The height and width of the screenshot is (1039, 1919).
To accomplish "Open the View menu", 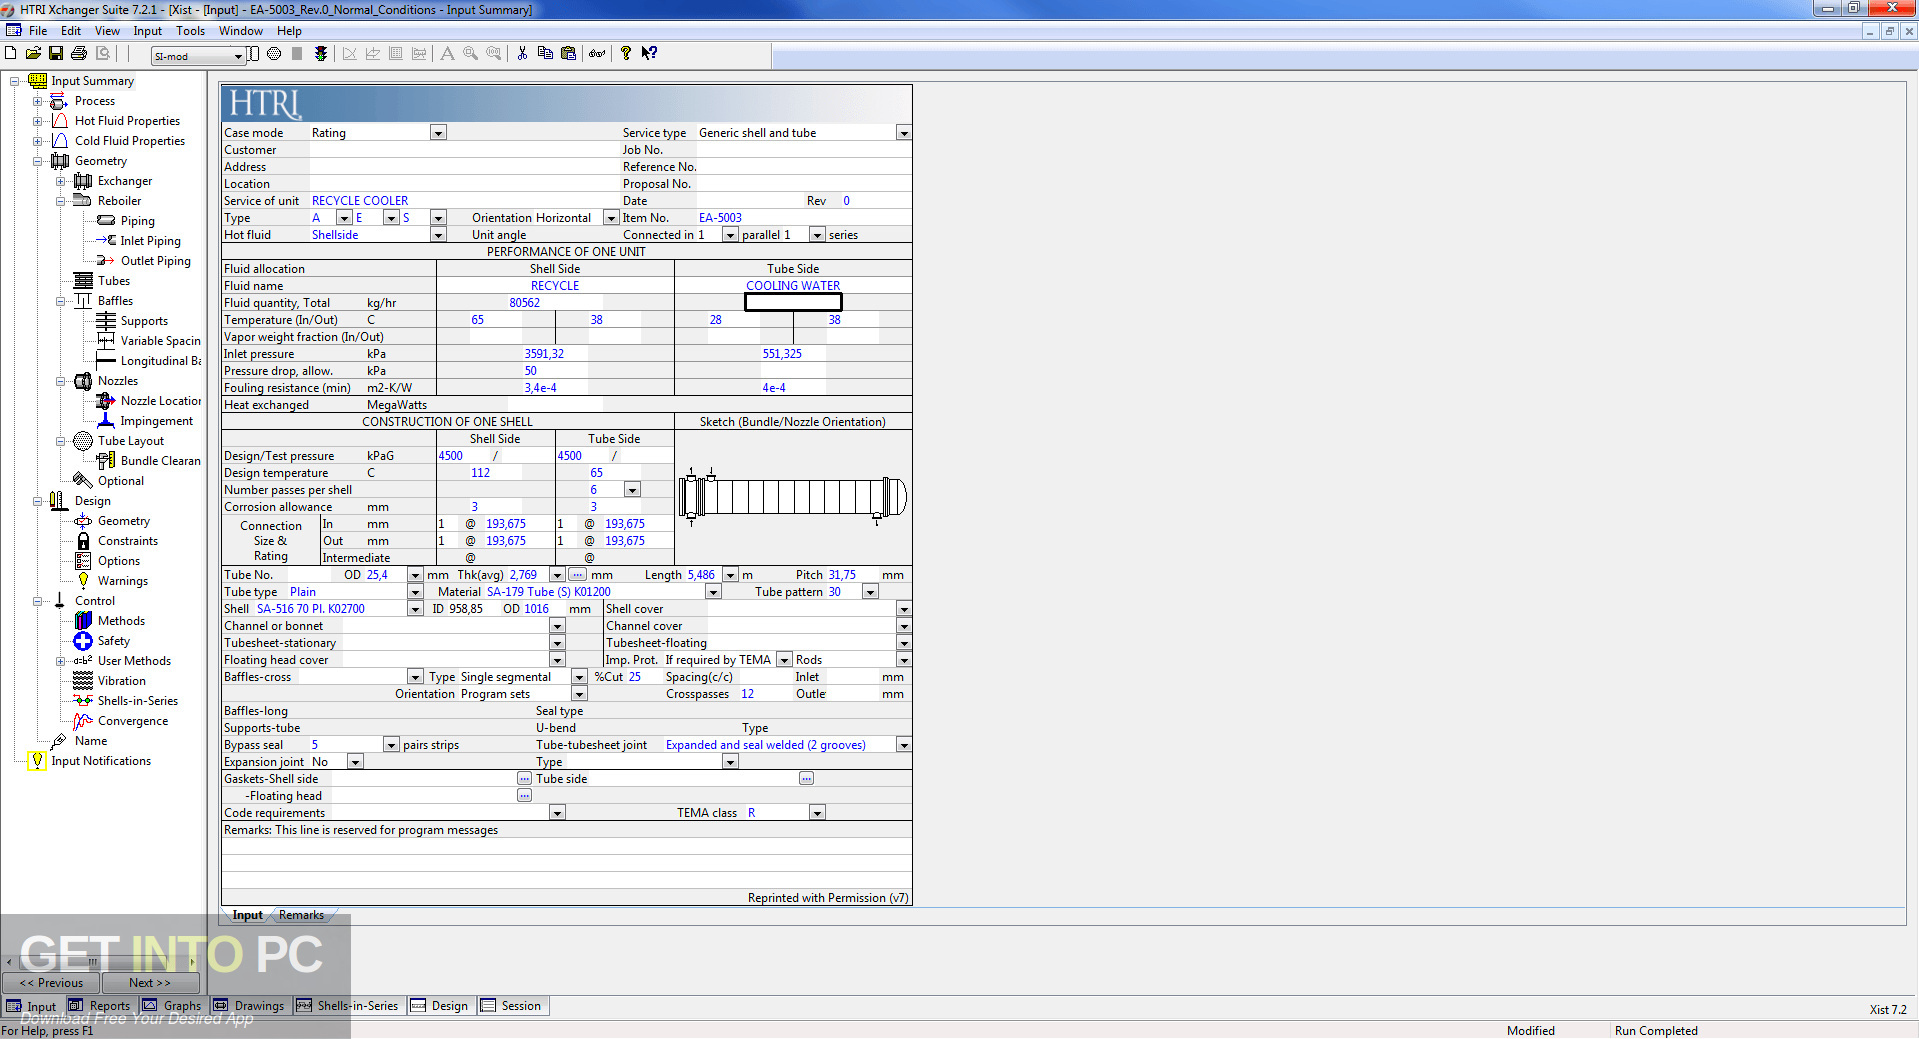I will tap(107, 31).
